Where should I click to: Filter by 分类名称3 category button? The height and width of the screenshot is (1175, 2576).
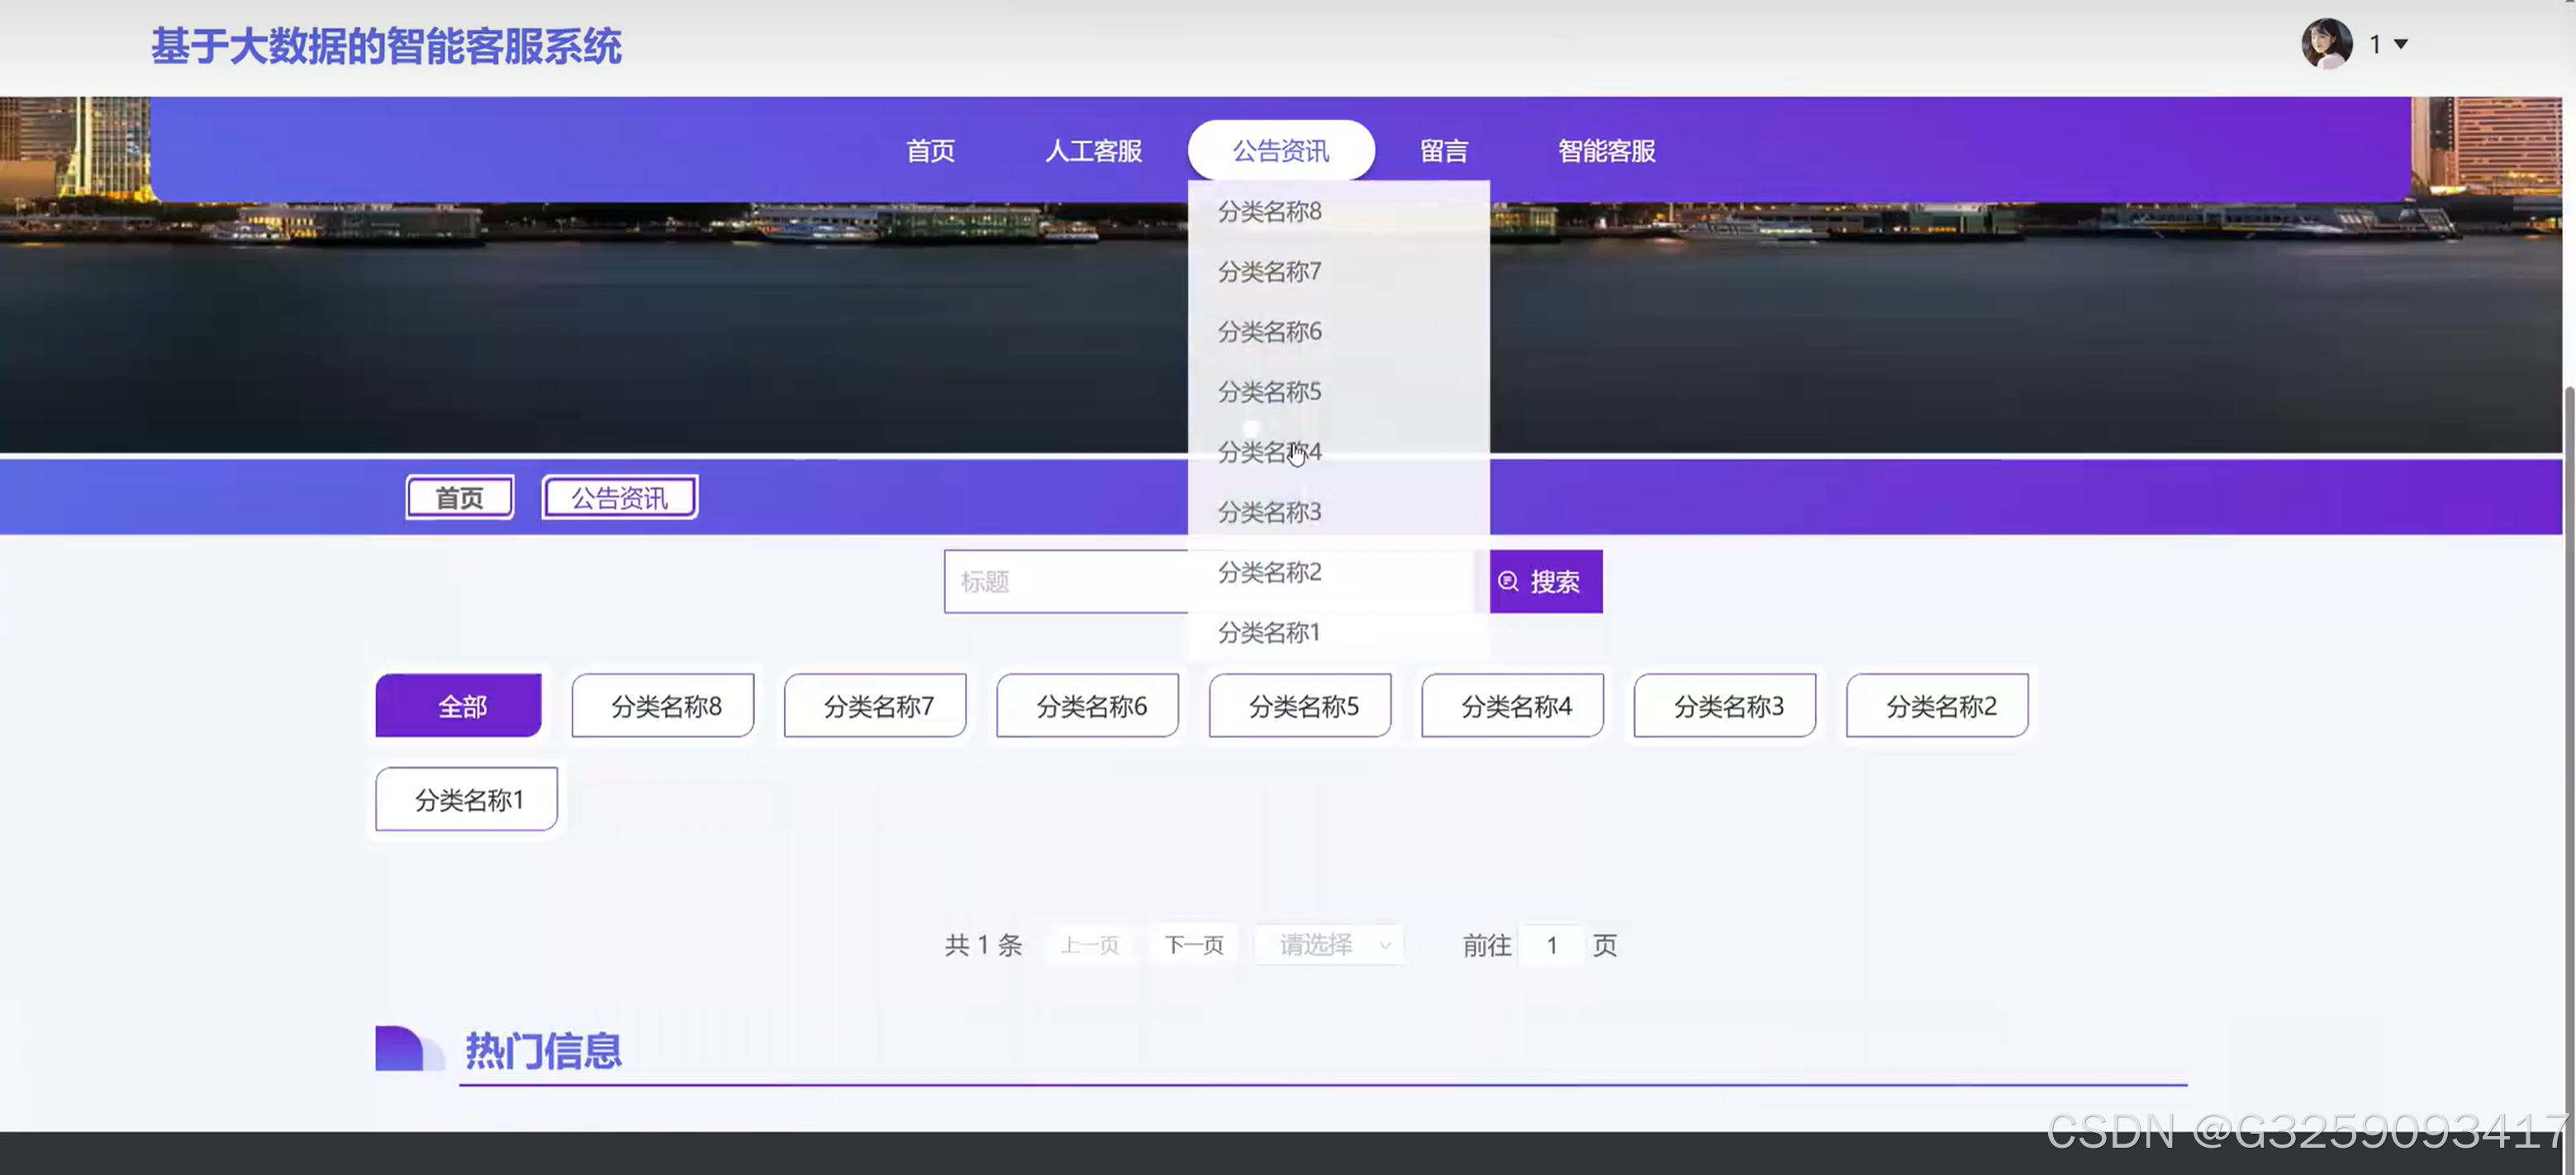(x=1725, y=705)
